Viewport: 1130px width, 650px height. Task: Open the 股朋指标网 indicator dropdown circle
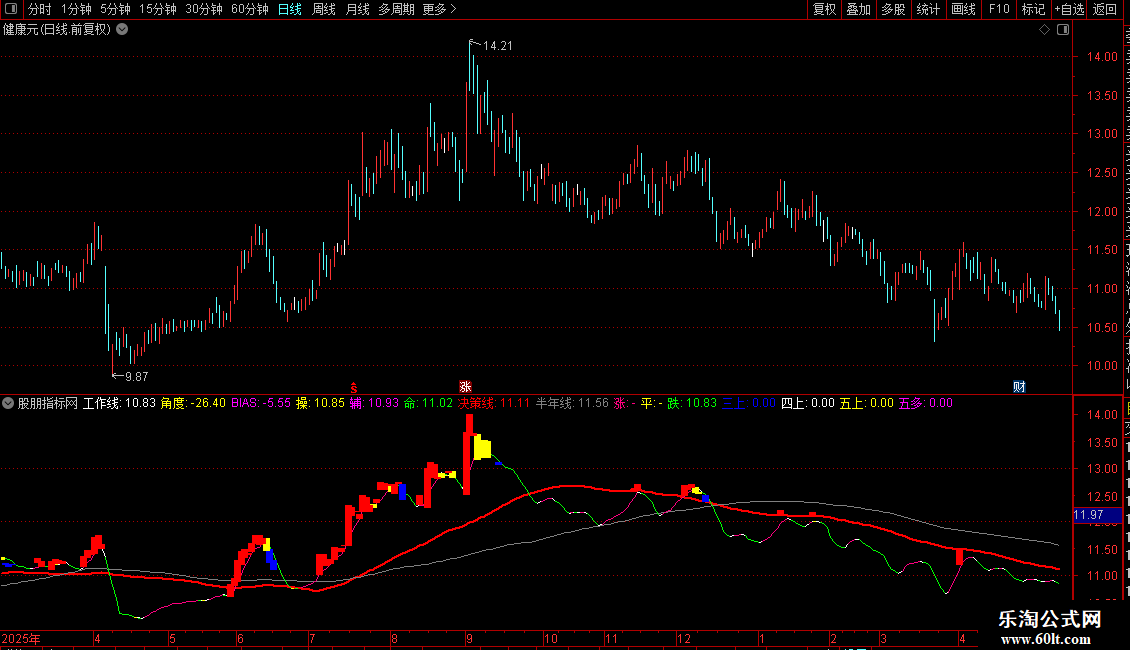[x=8, y=403]
